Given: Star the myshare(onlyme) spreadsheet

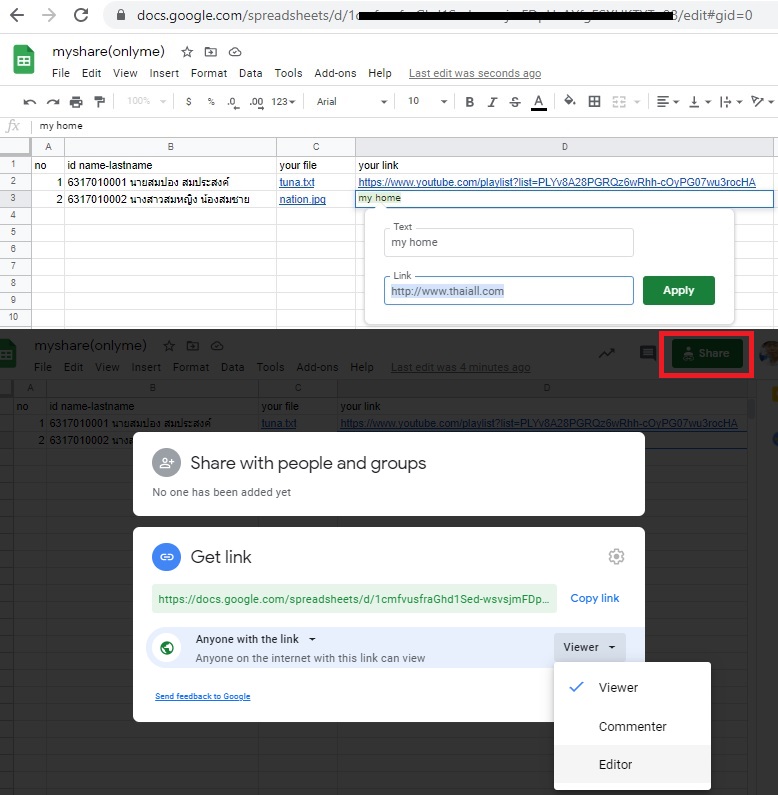Looking at the screenshot, I should 187,52.
